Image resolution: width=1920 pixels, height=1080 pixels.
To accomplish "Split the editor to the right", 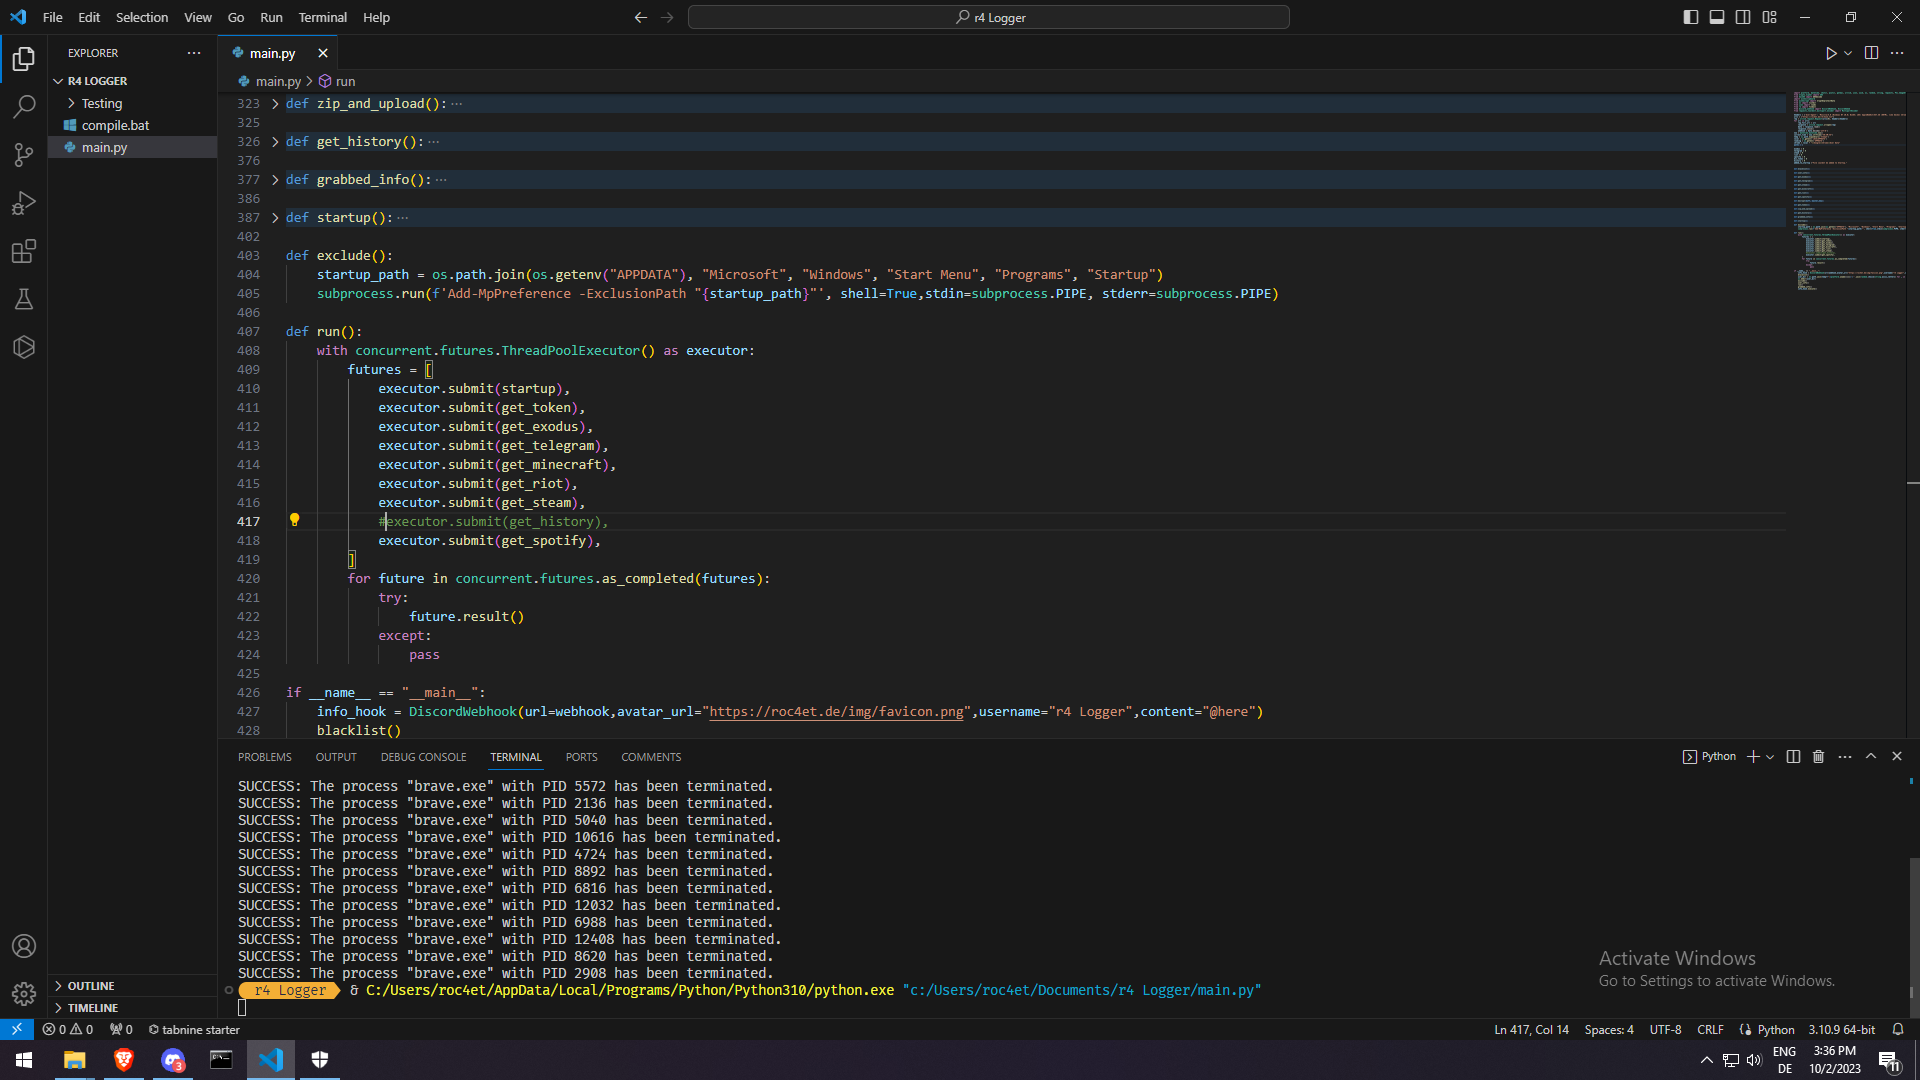I will coord(1871,53).
